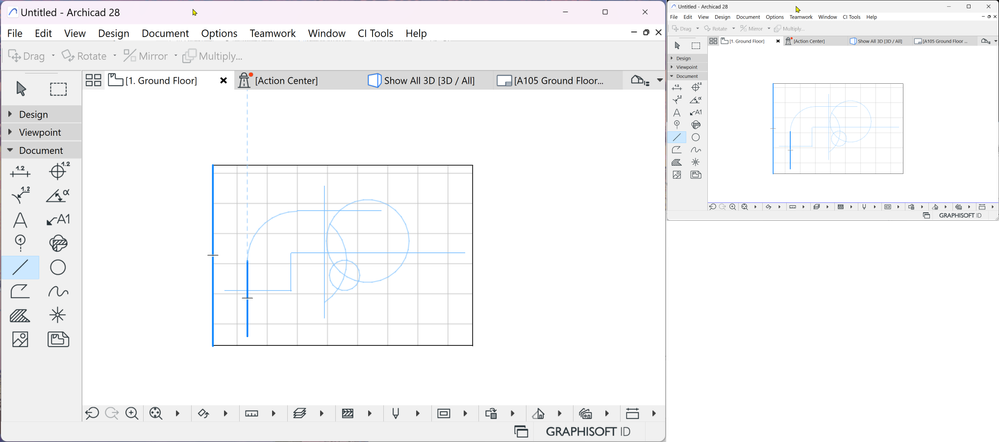This screenshot has width=999, height=442.
Task: Open the Rotate dropdown arrow
Action: pos(115,56)
